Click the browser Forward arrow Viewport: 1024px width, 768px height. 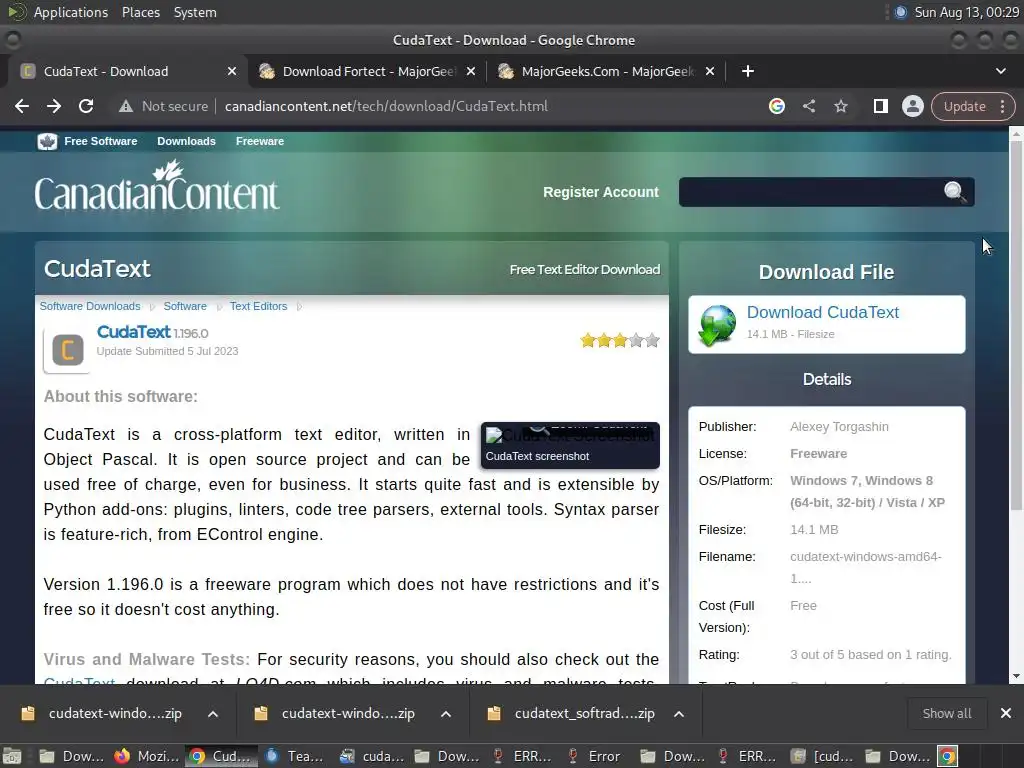click(x=54, y=106)
